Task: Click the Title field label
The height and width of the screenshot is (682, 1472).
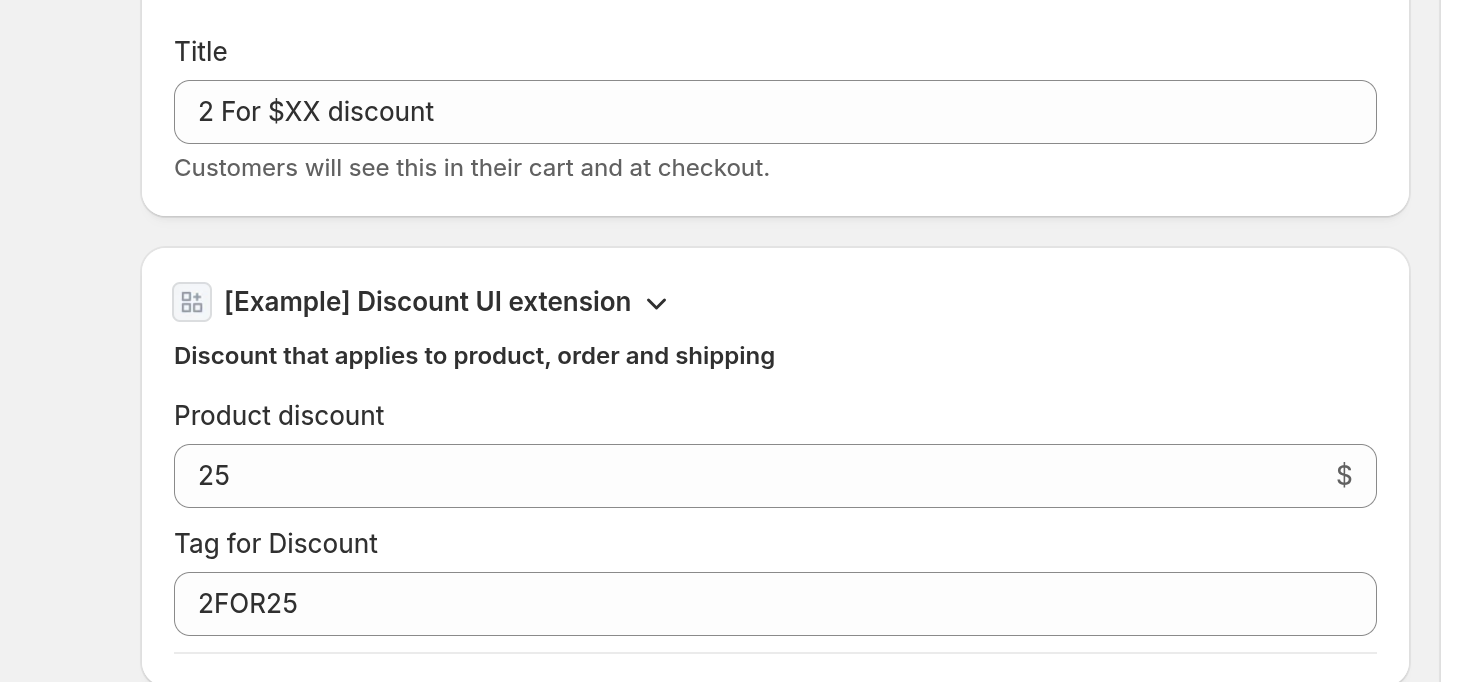Action: 201,52
